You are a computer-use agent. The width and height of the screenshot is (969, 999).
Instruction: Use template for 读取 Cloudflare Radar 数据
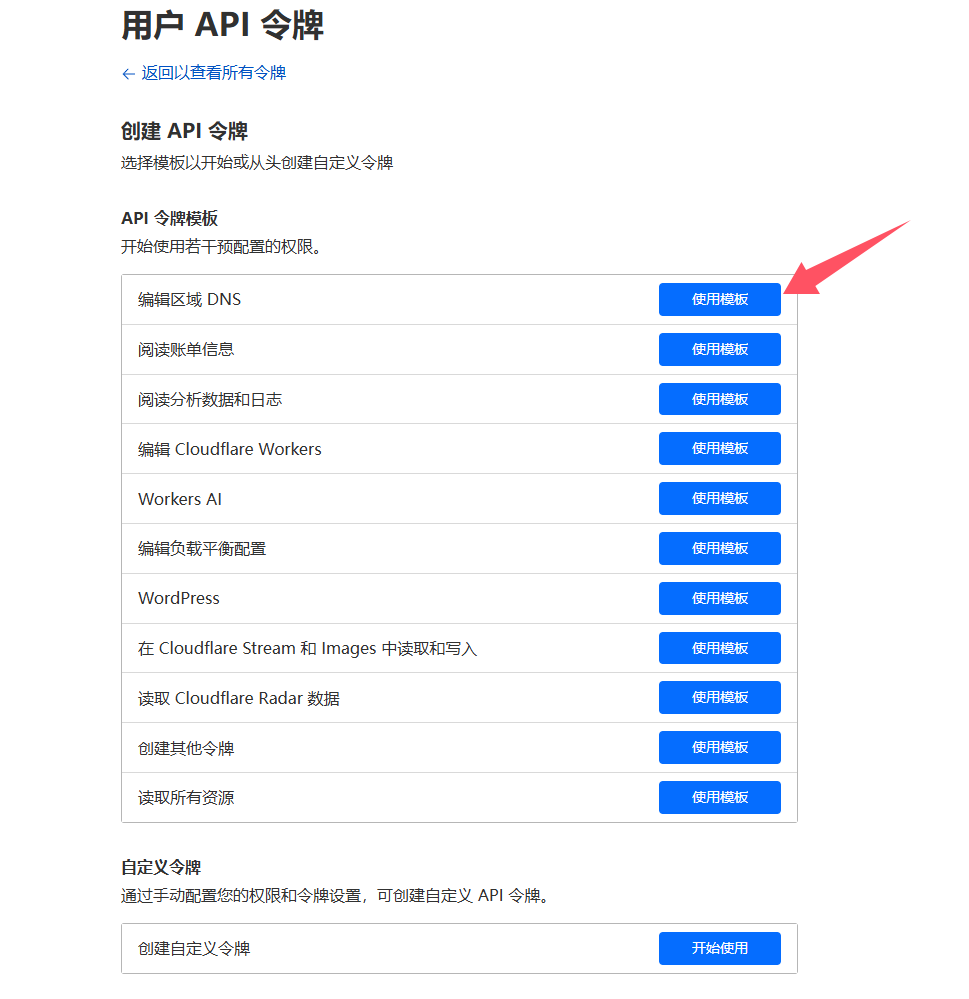[x=719, y=698]
